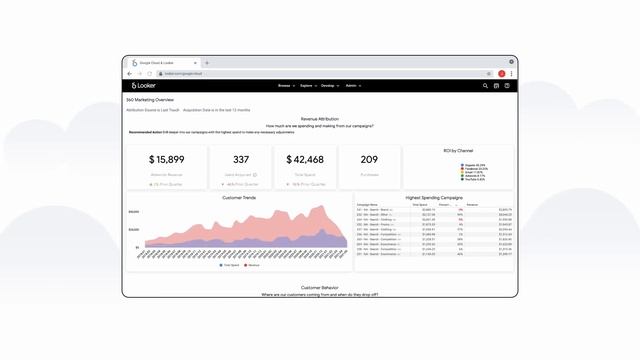Go back with the browser back arrow

129,74
